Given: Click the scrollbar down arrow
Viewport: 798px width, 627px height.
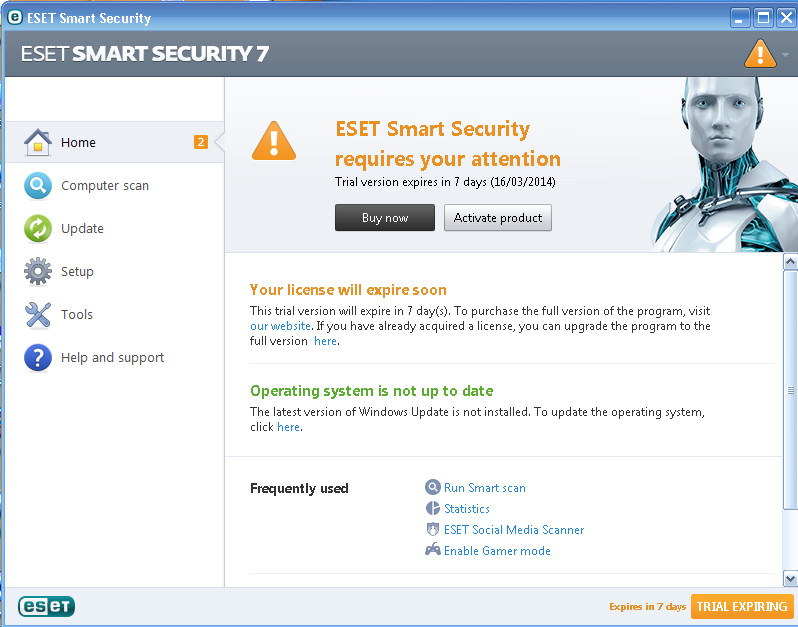Looking at the screenshot, I should pyautogui.click(x=790, y=579).
